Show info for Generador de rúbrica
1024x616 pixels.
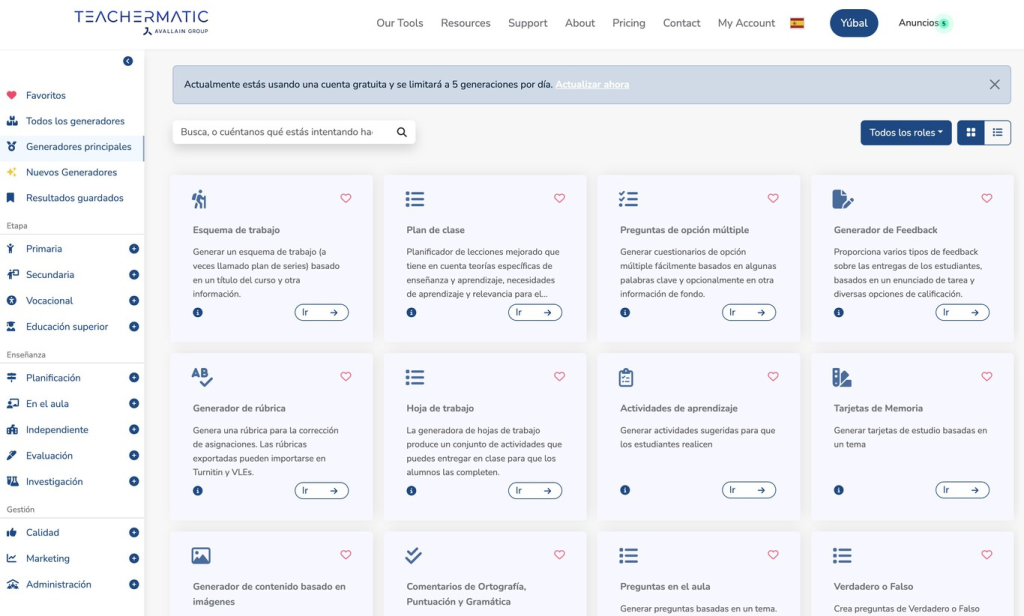tap(198, 491)
